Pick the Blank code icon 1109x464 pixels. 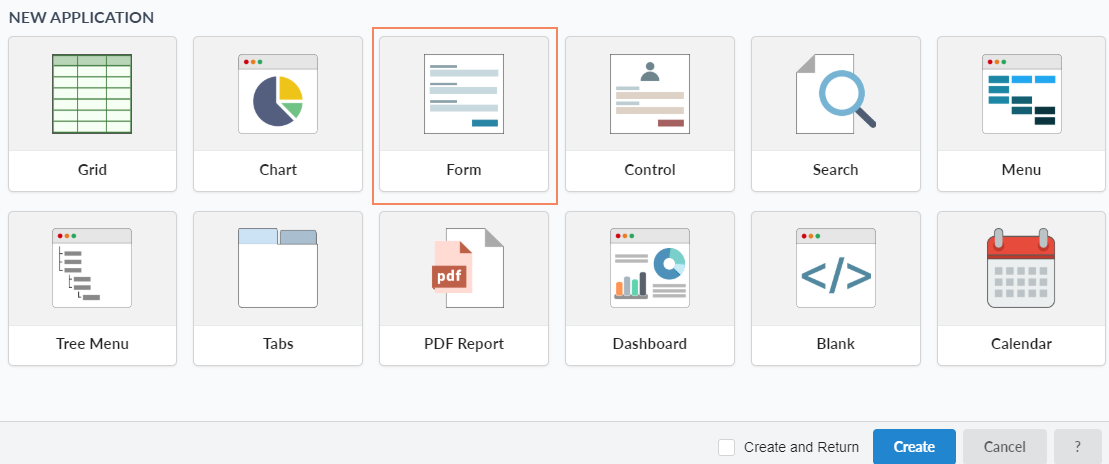pyautogui.click(x=836, y=268)
